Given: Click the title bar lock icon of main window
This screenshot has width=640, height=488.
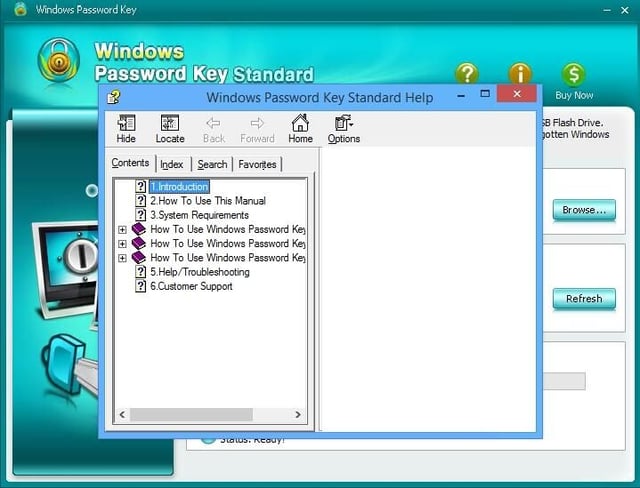Looking at the screenshot, I should click(x=20, y=9).
